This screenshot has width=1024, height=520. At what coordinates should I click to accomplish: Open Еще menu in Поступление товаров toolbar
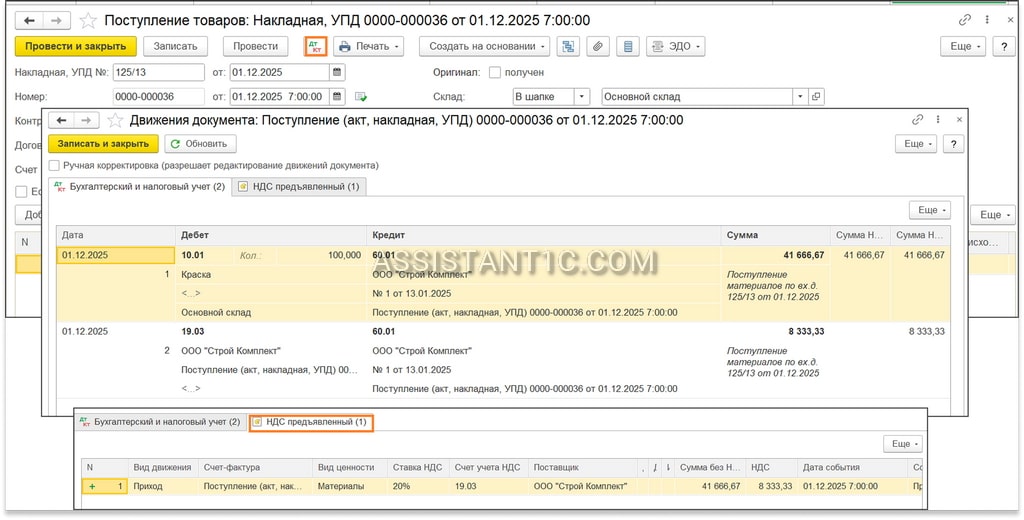pos(963,46)
